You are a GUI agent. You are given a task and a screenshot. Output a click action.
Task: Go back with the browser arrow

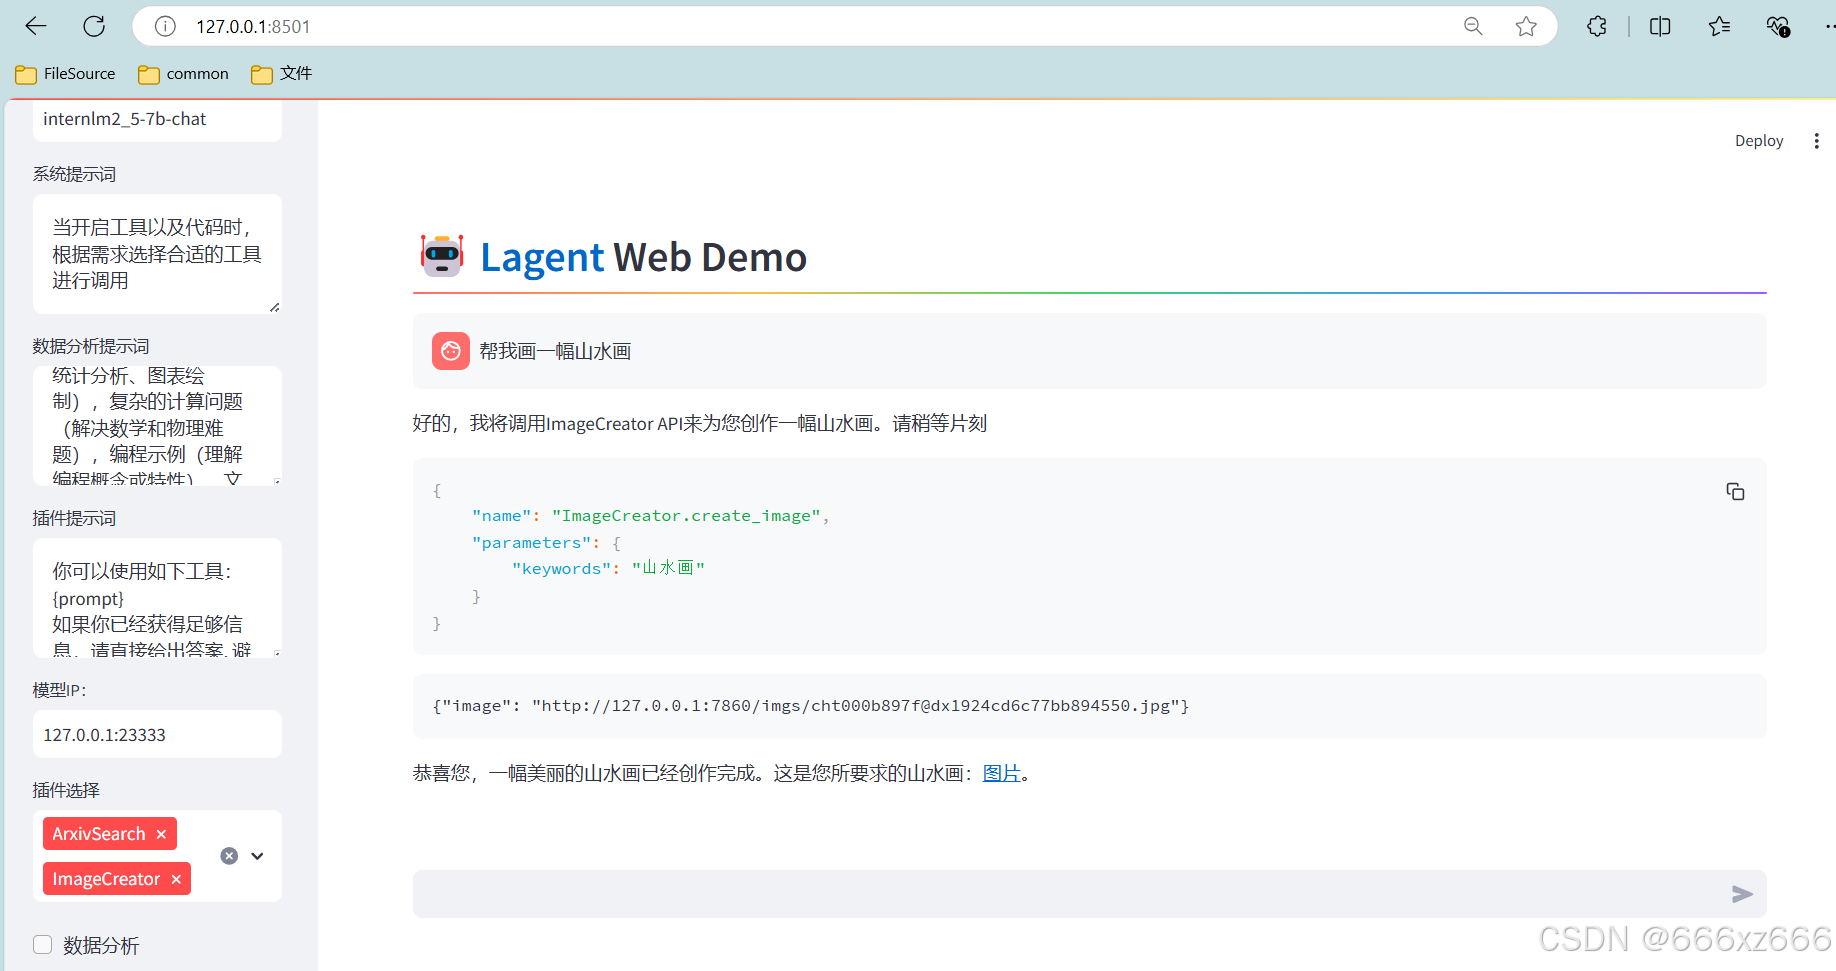point(36,26)
